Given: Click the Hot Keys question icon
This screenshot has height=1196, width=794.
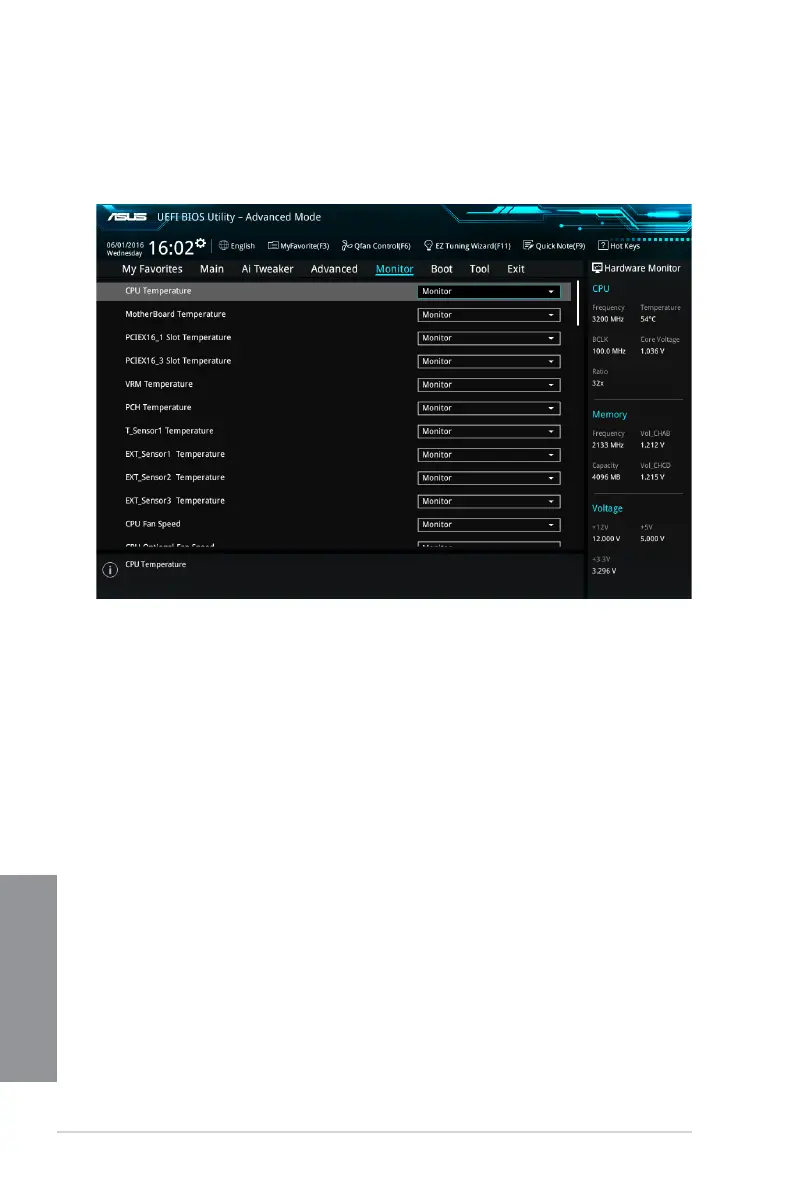Looking at the screenshot, I should point(603,246).
